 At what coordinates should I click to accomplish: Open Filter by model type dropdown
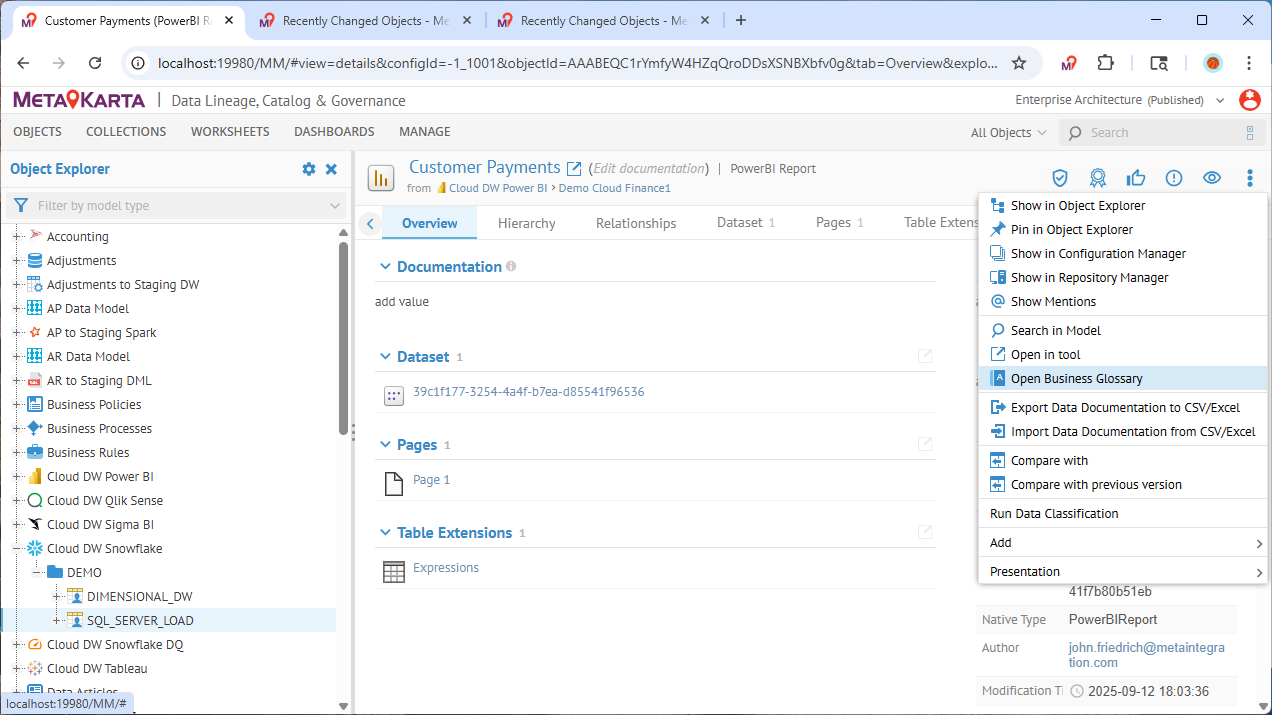176,205
